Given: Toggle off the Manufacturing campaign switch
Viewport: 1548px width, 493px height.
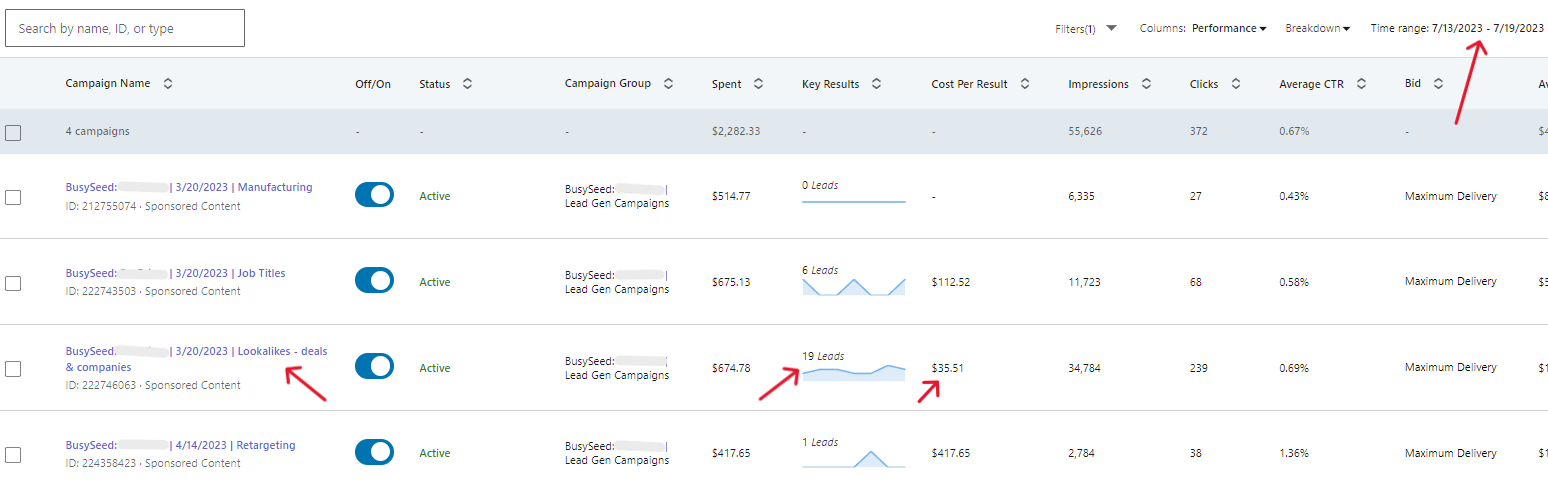Looking at the screenshot, I should [374, 195].
